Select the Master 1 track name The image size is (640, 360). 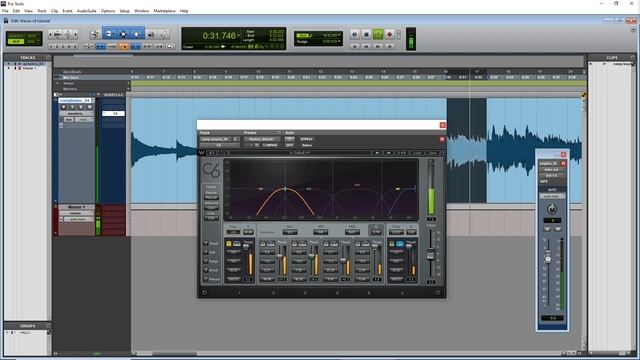76,207
